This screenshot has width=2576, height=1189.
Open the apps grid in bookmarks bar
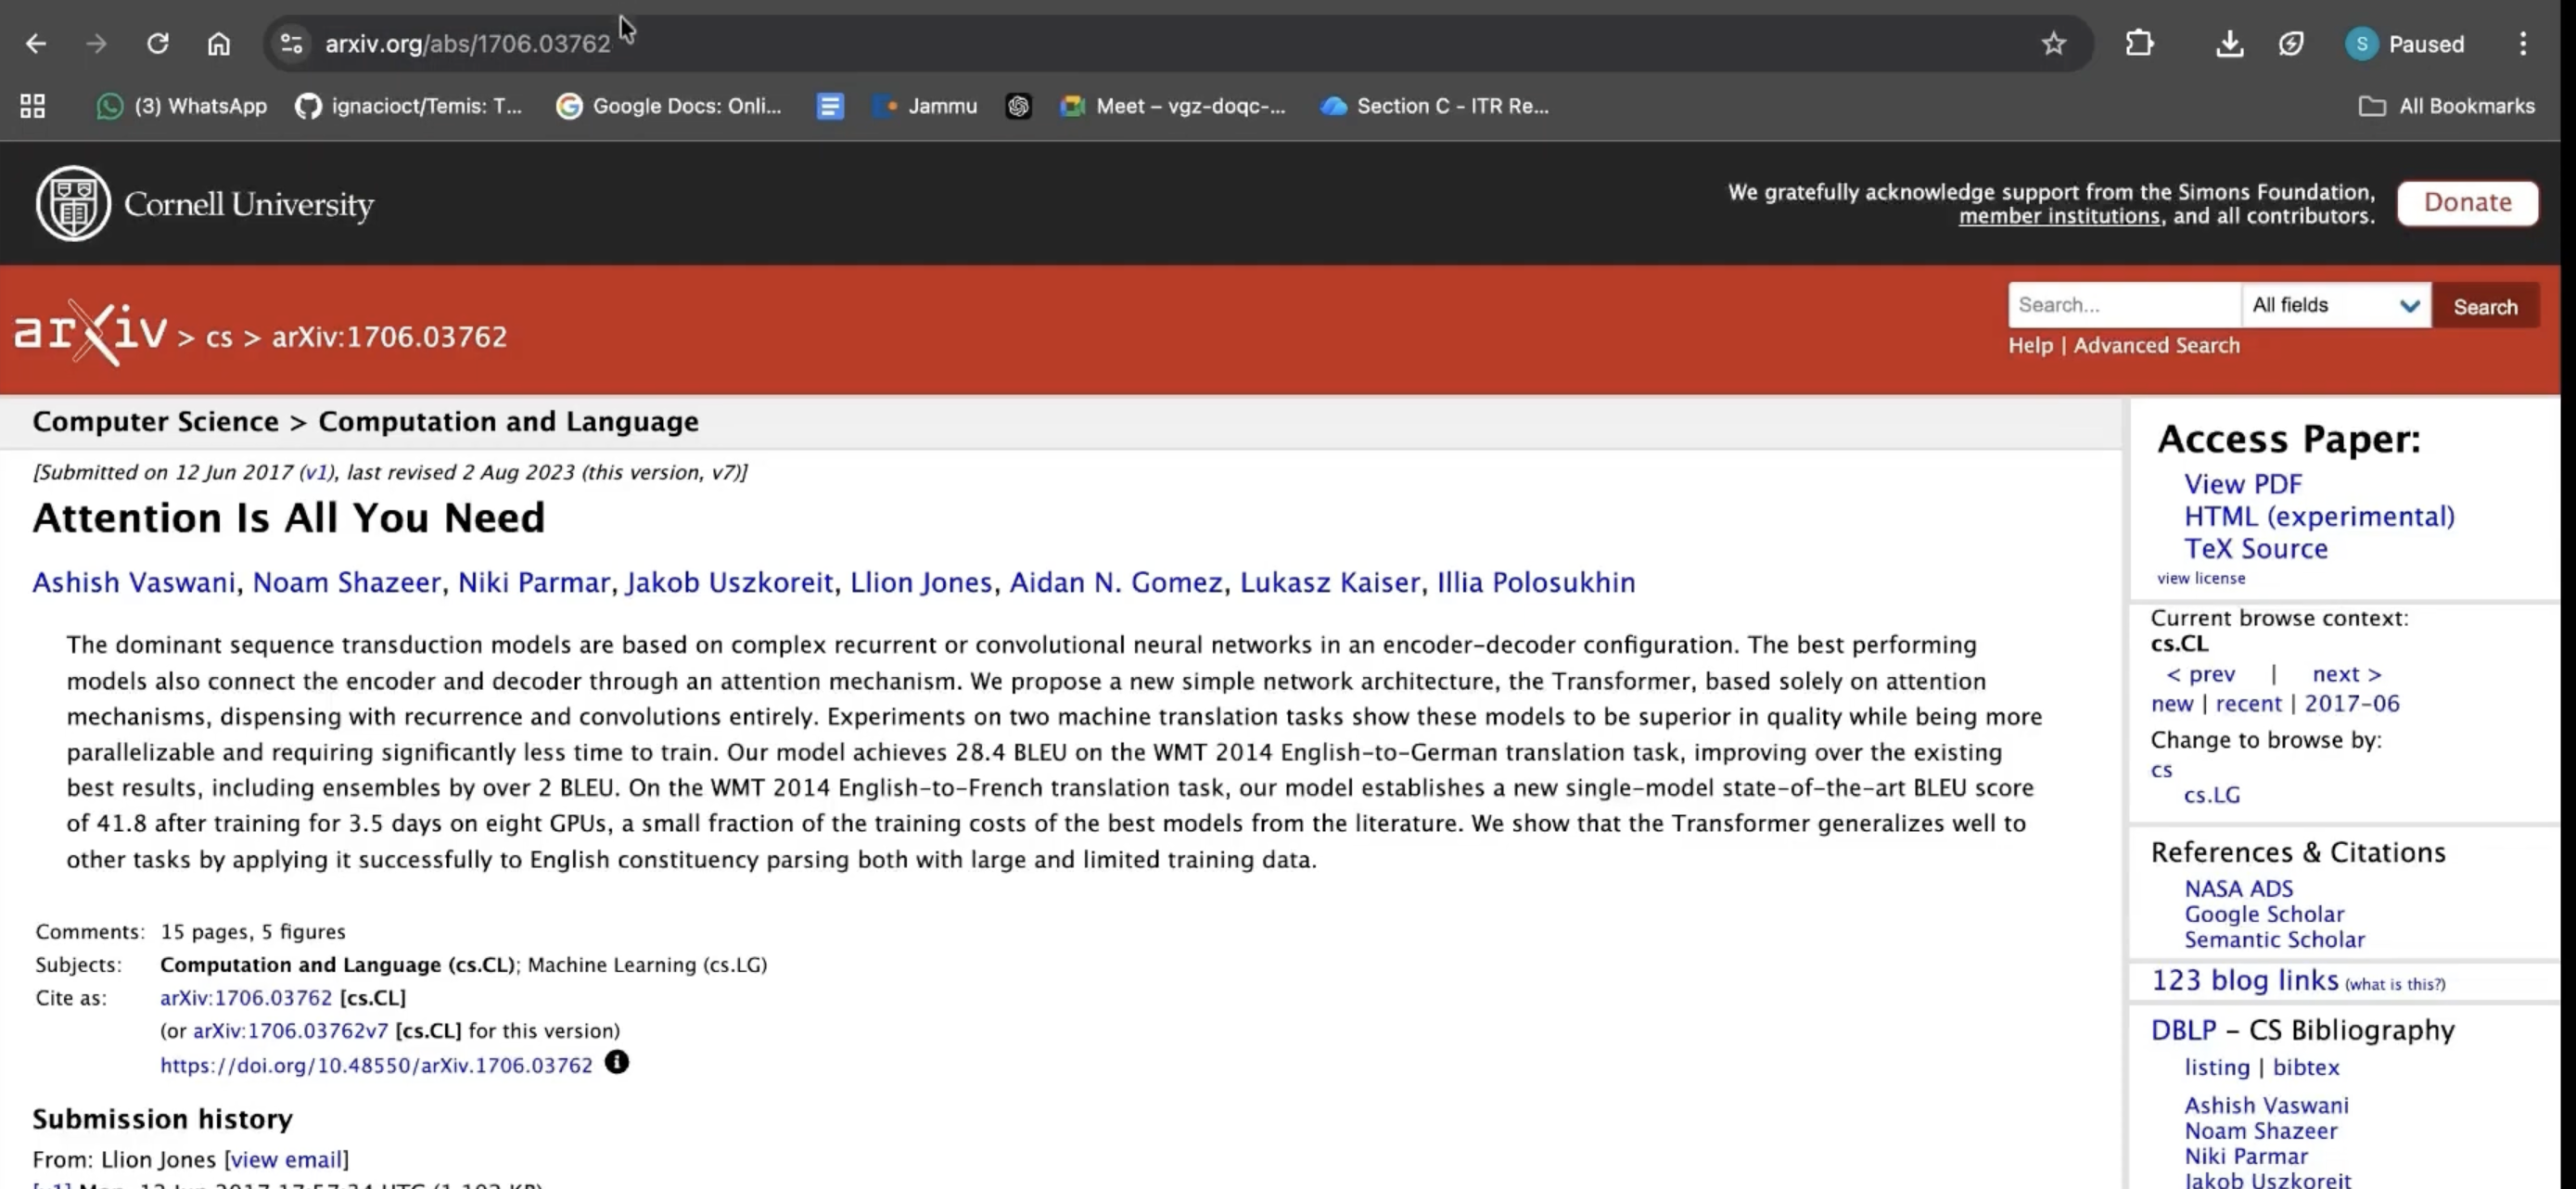[32, 106]
